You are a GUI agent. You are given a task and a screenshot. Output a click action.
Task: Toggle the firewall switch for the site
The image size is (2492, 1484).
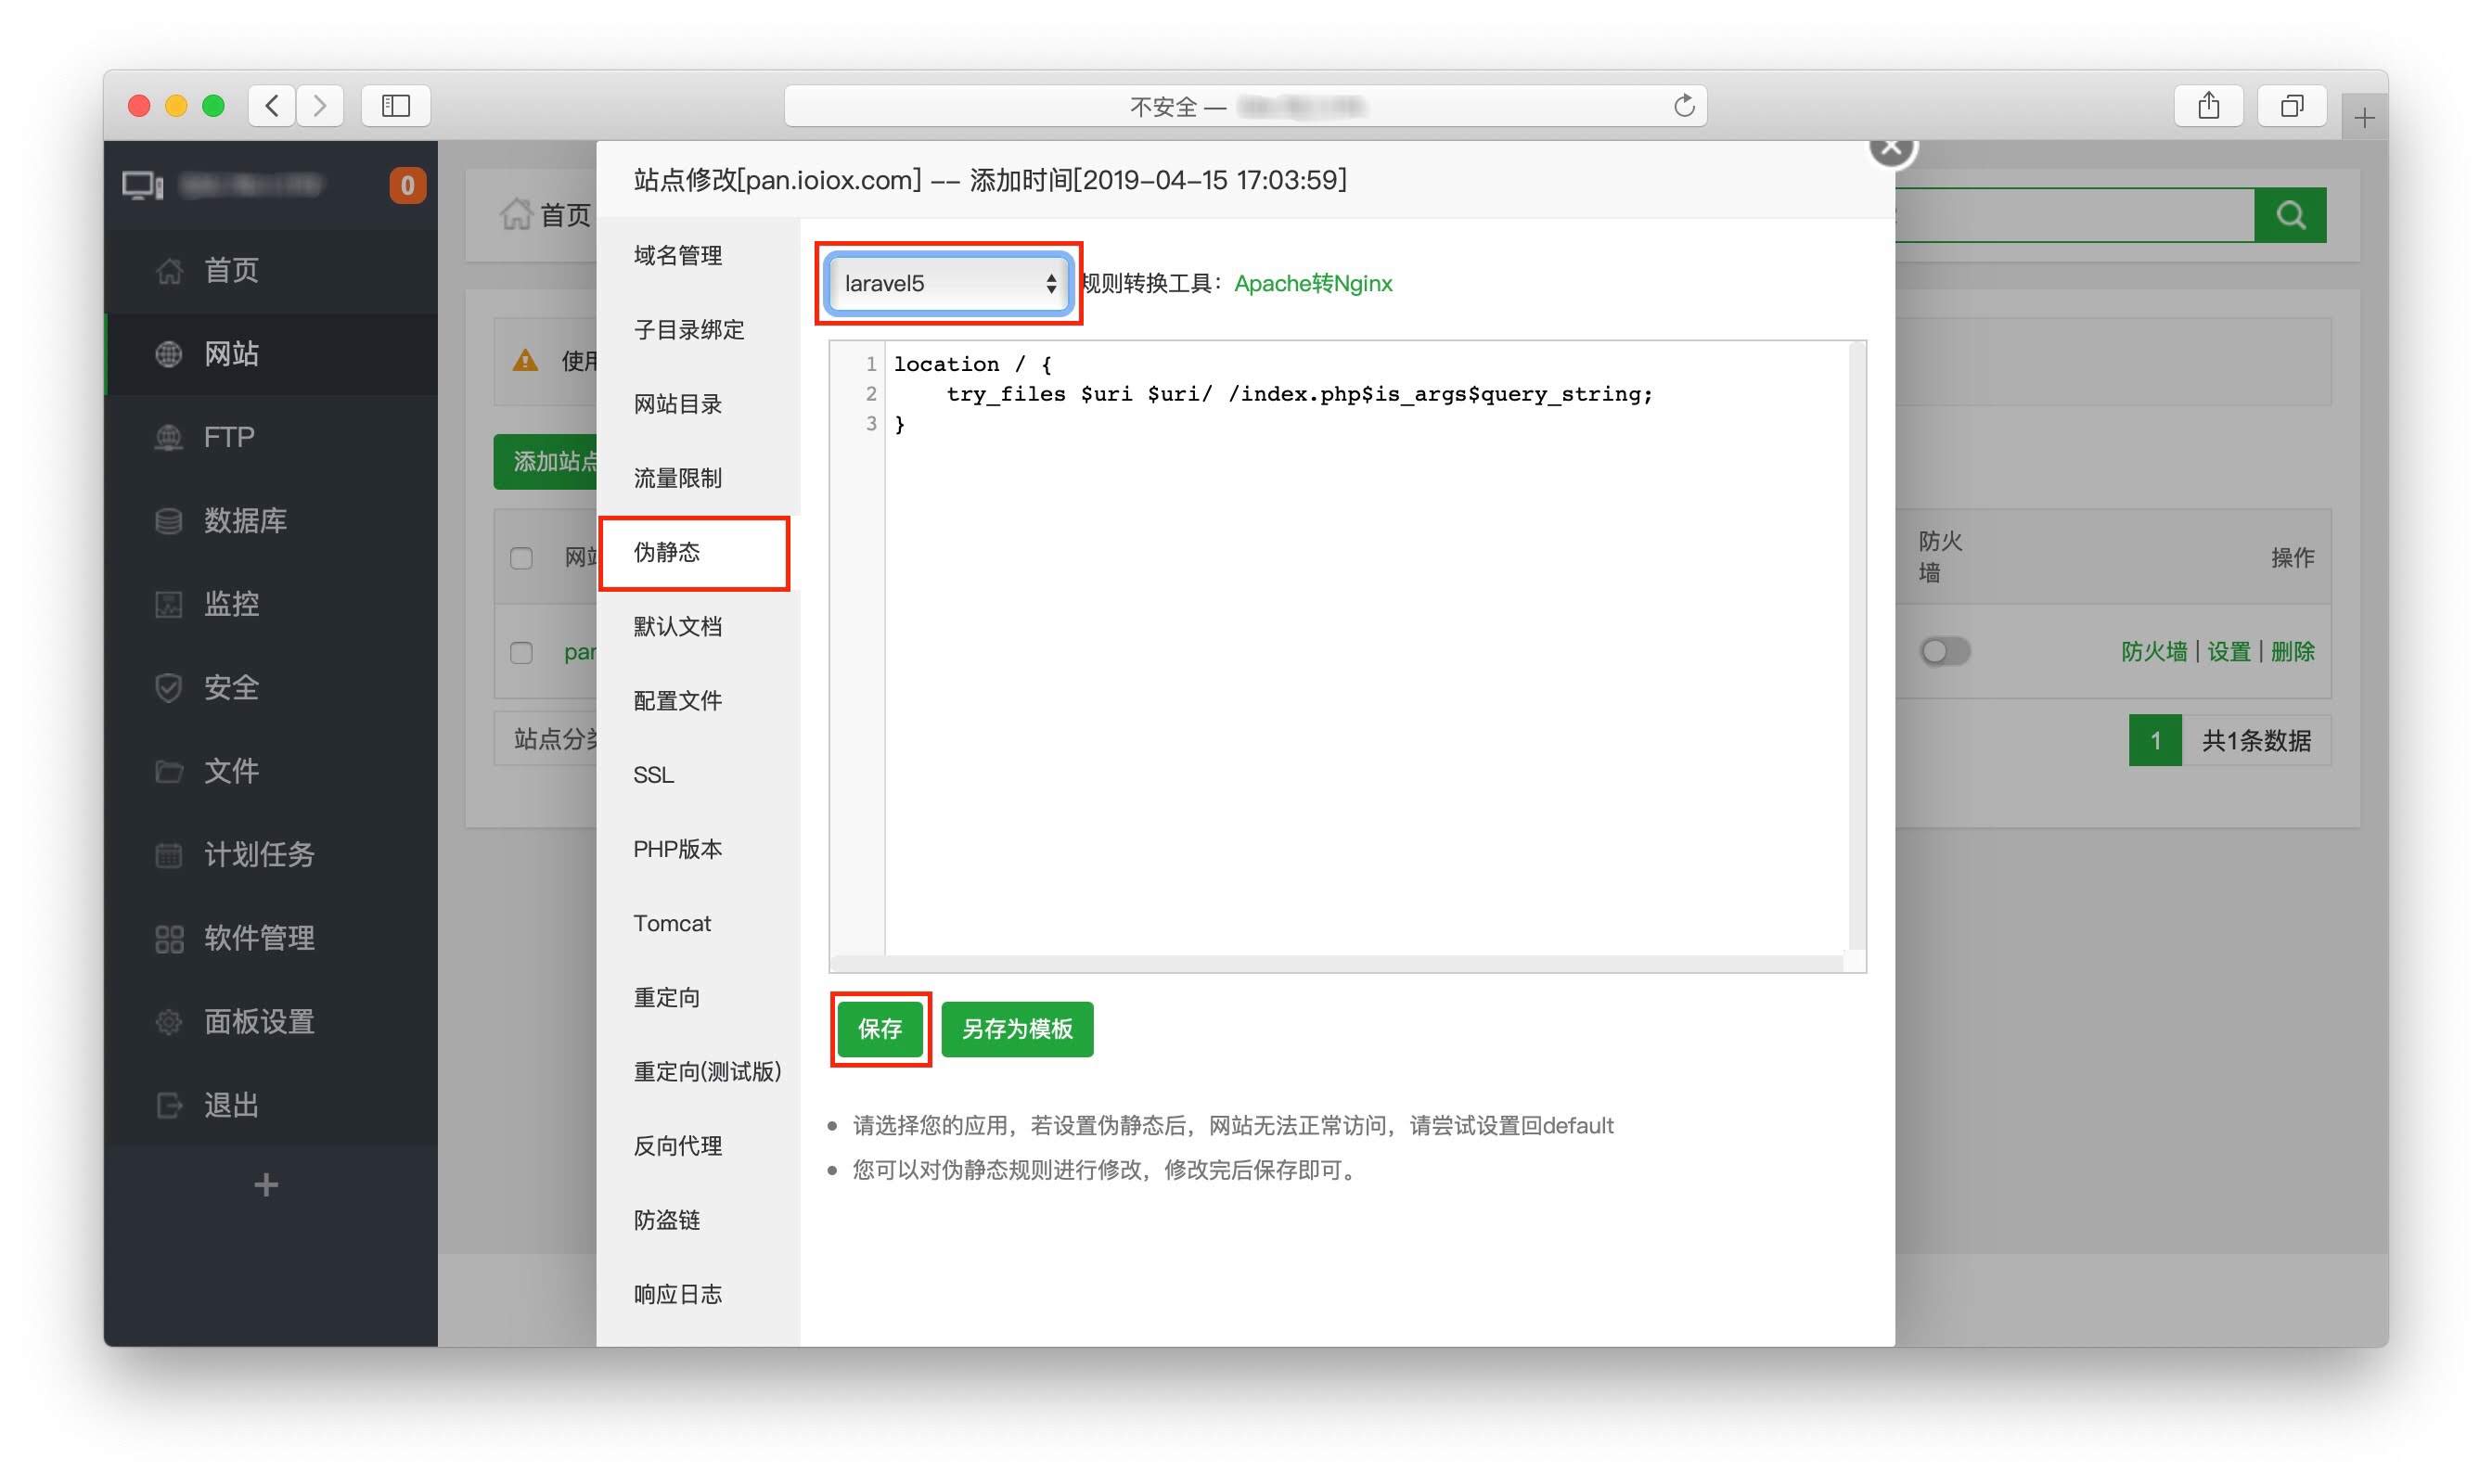pos(1945,652)
